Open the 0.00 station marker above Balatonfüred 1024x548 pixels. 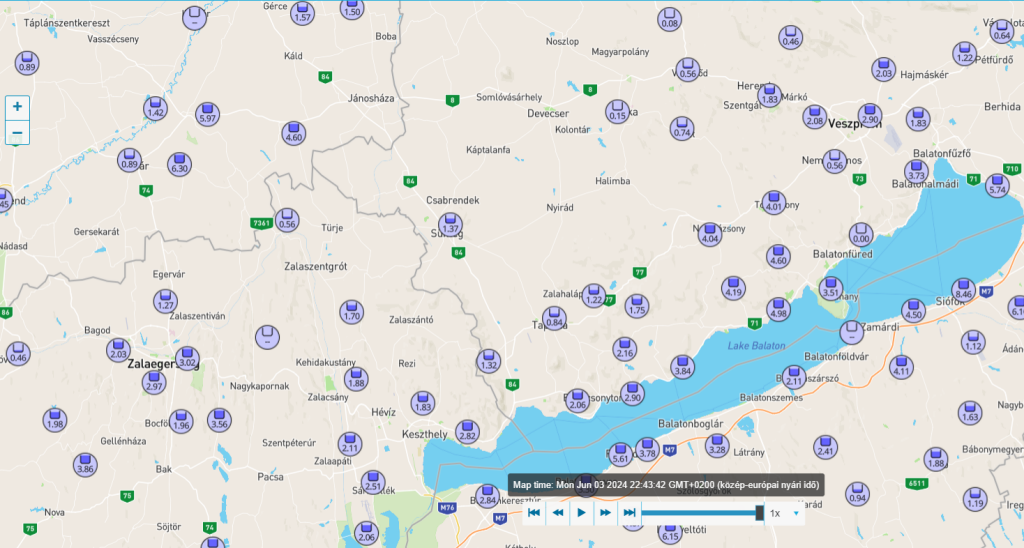[x=861, y=235]
